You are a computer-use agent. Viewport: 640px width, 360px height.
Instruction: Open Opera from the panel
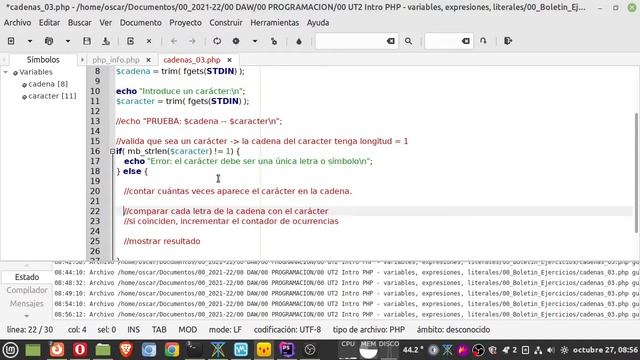pyautogui.click(x=80, y=350)
